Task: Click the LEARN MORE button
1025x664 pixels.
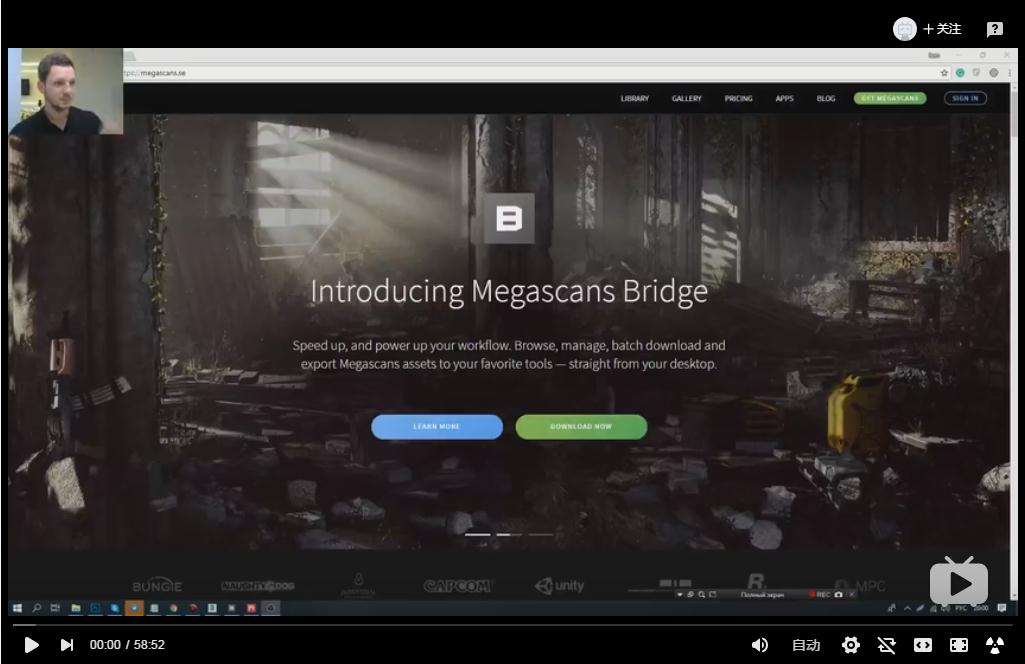Action: [x=437, y=427]
